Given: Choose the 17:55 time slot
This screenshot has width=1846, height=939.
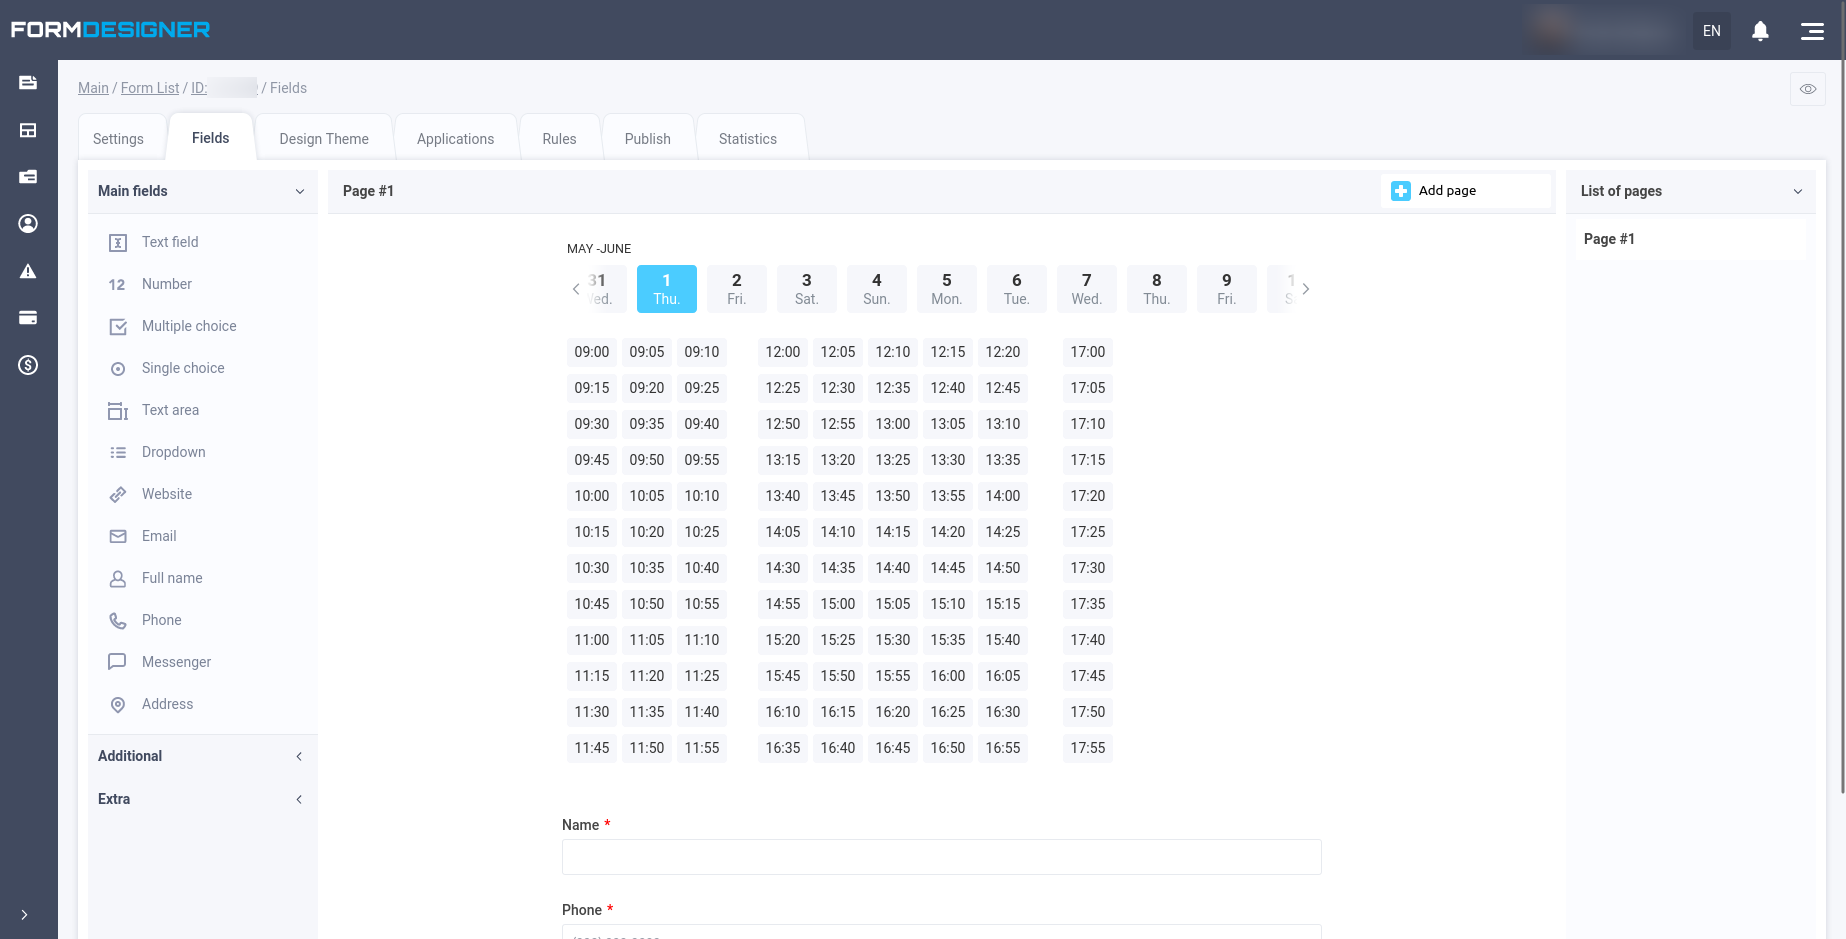Looking at the screenshot, I should click(1088, 748).
